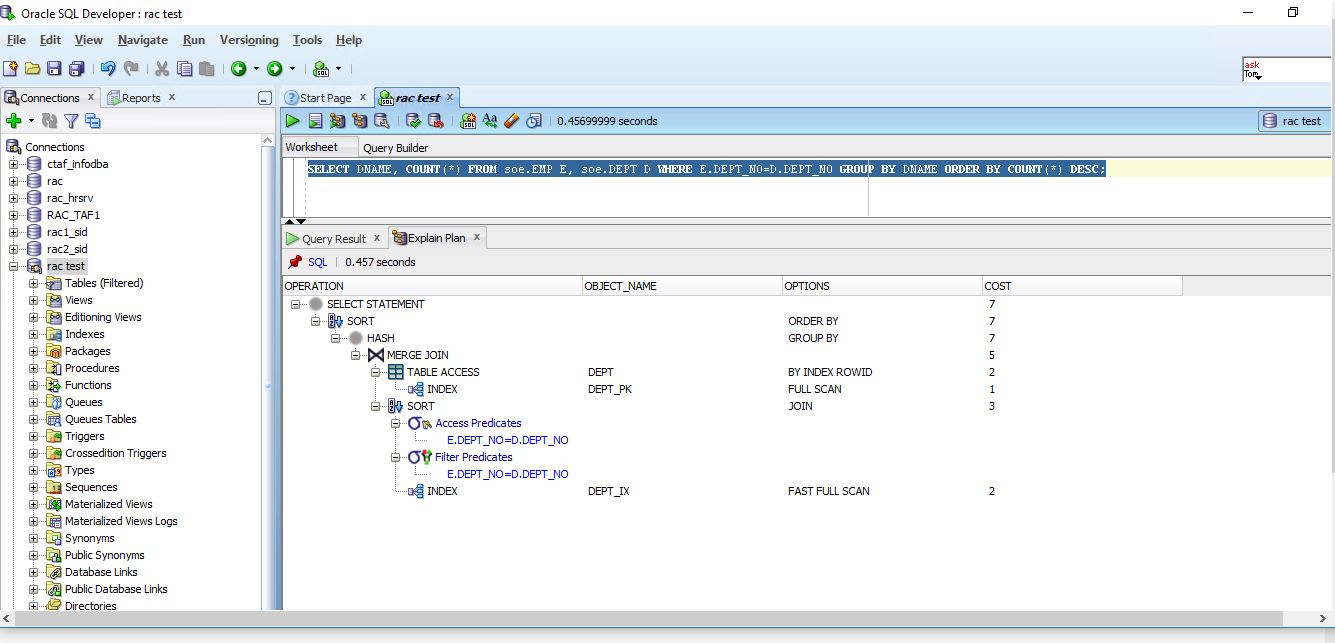Expand the Tables (Filtered) node
1335x643 pixels.
click(34, 283)
